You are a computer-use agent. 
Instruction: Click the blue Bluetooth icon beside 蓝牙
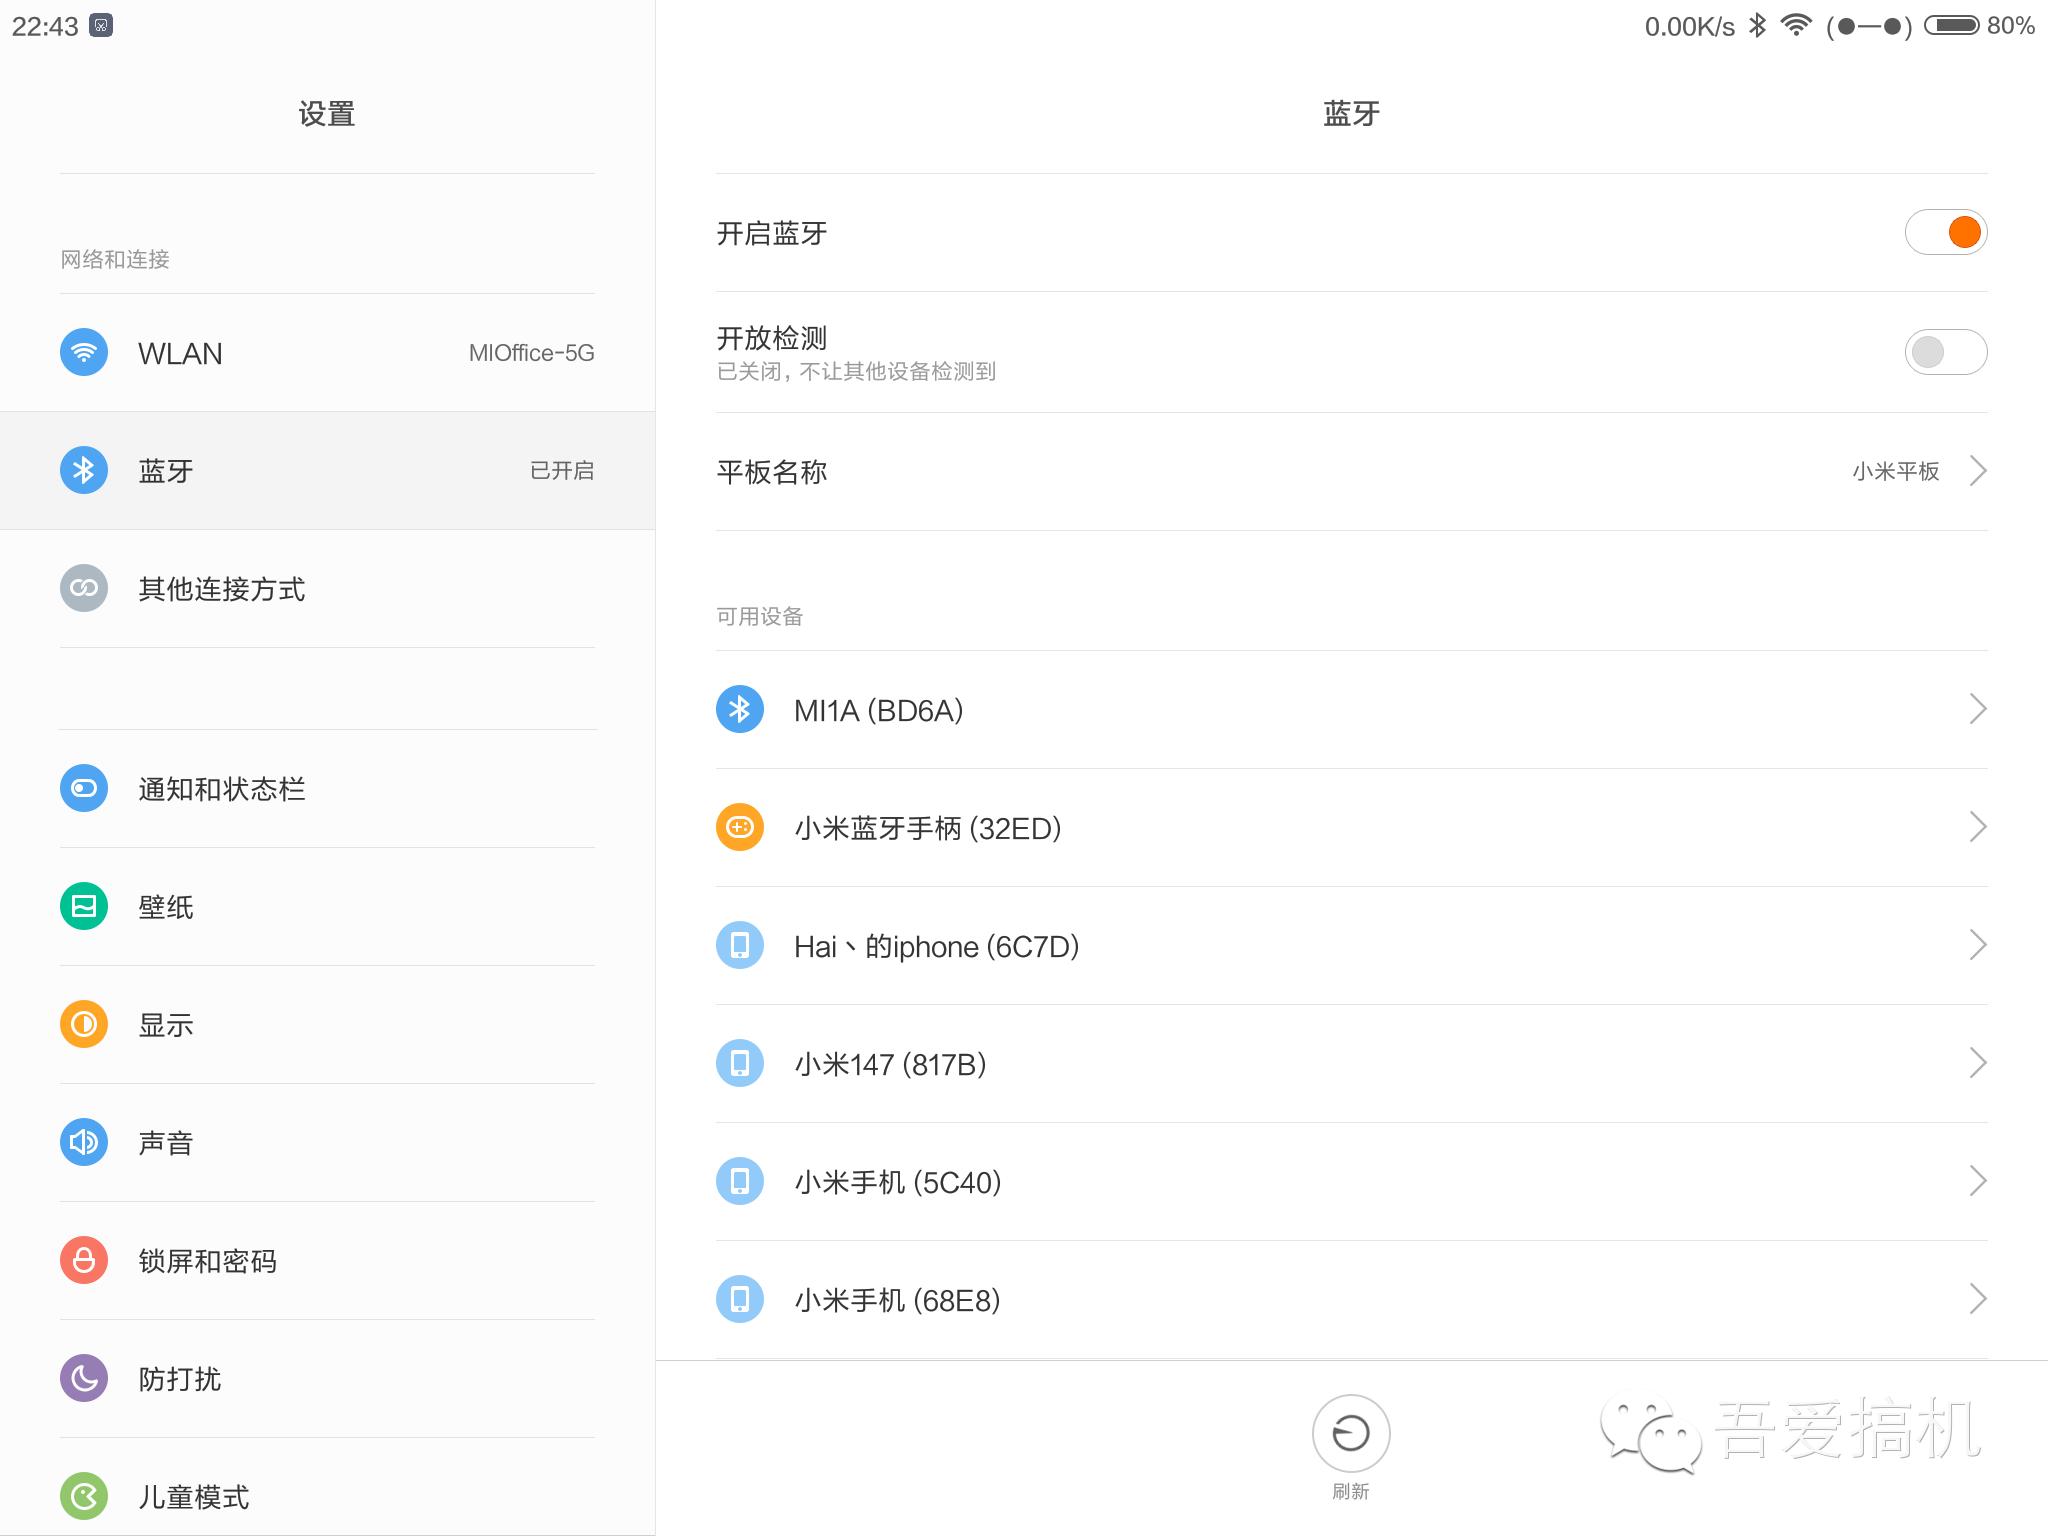pyautogui.click(x=84, y=470)
